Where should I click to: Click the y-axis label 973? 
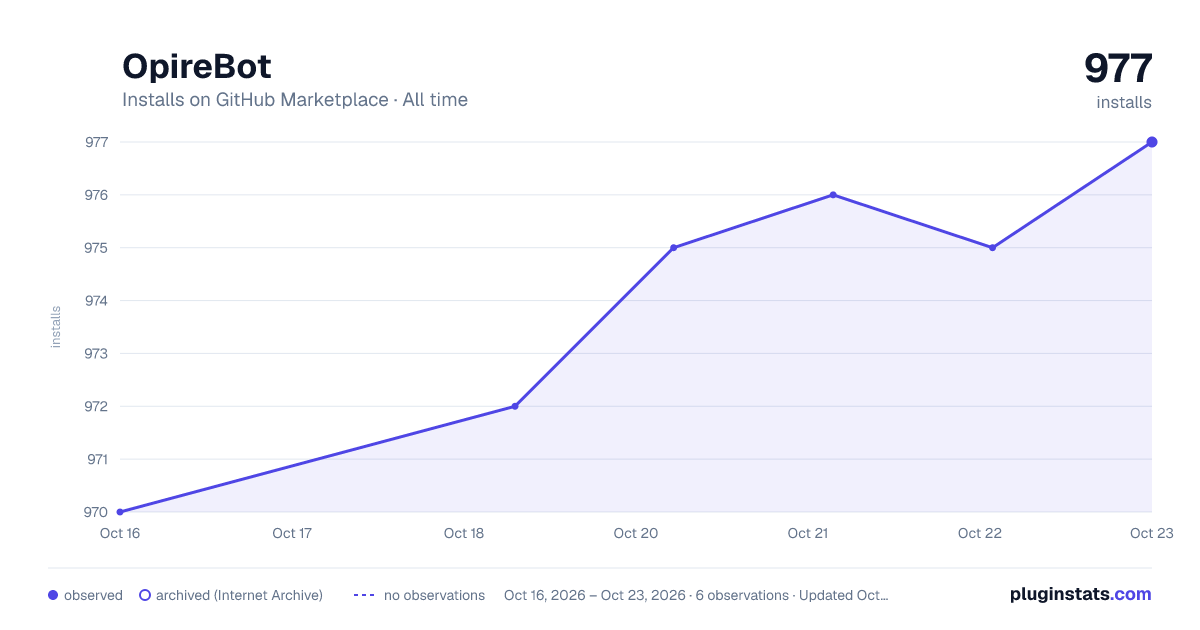pos(97,354)
